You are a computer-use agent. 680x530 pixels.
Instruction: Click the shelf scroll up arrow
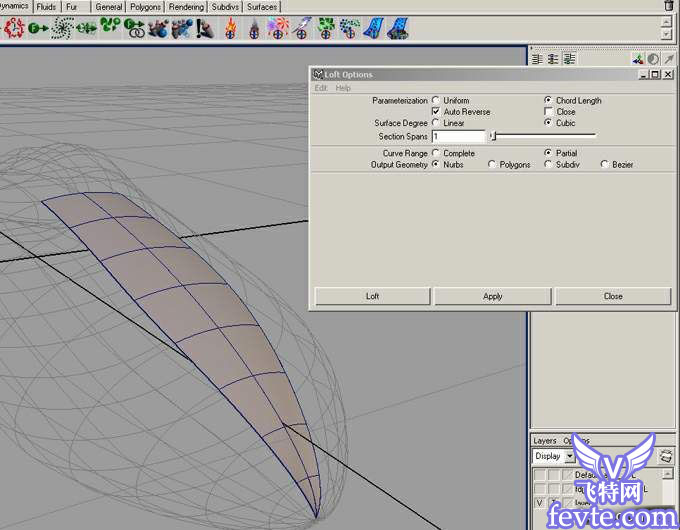667,21
